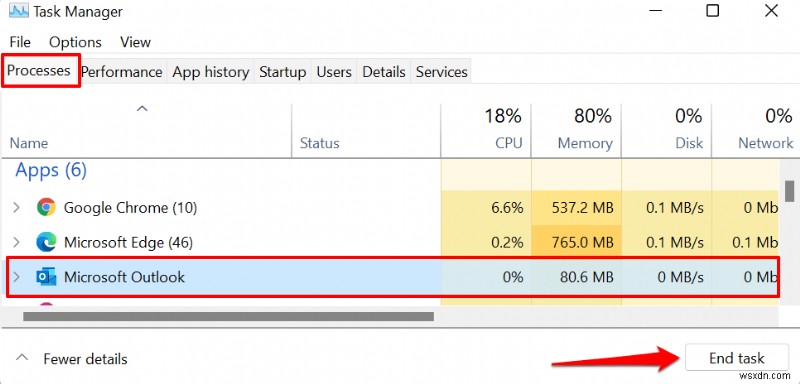The image size is (800, 384).
Task: Select the Microsoft Edge (46) row
Action: pyautogui.click(x=393, y=242)
